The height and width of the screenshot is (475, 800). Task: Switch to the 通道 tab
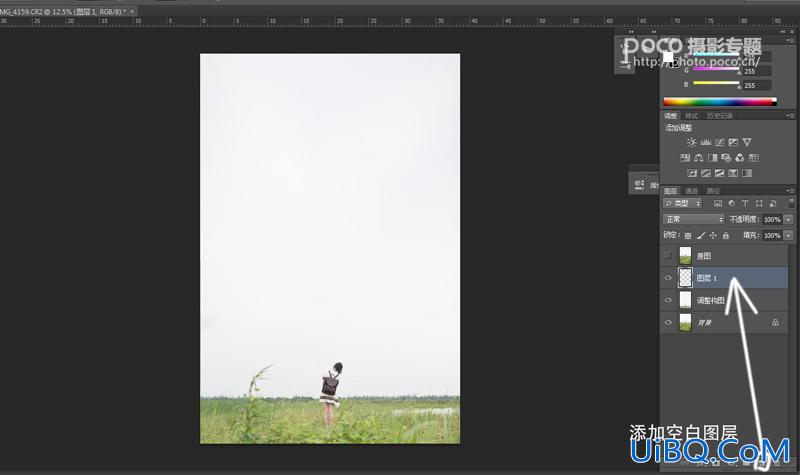click(692, 191)
